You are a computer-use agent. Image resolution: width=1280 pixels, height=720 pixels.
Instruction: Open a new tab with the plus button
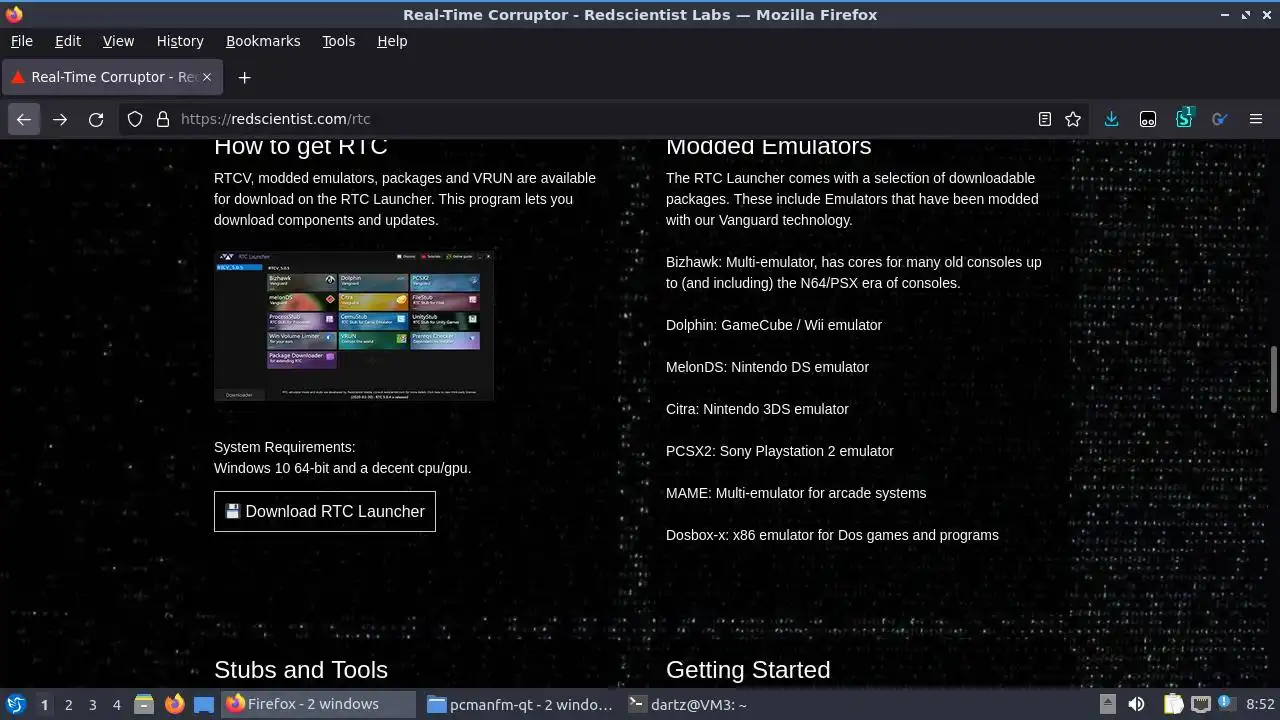point(244,77)
